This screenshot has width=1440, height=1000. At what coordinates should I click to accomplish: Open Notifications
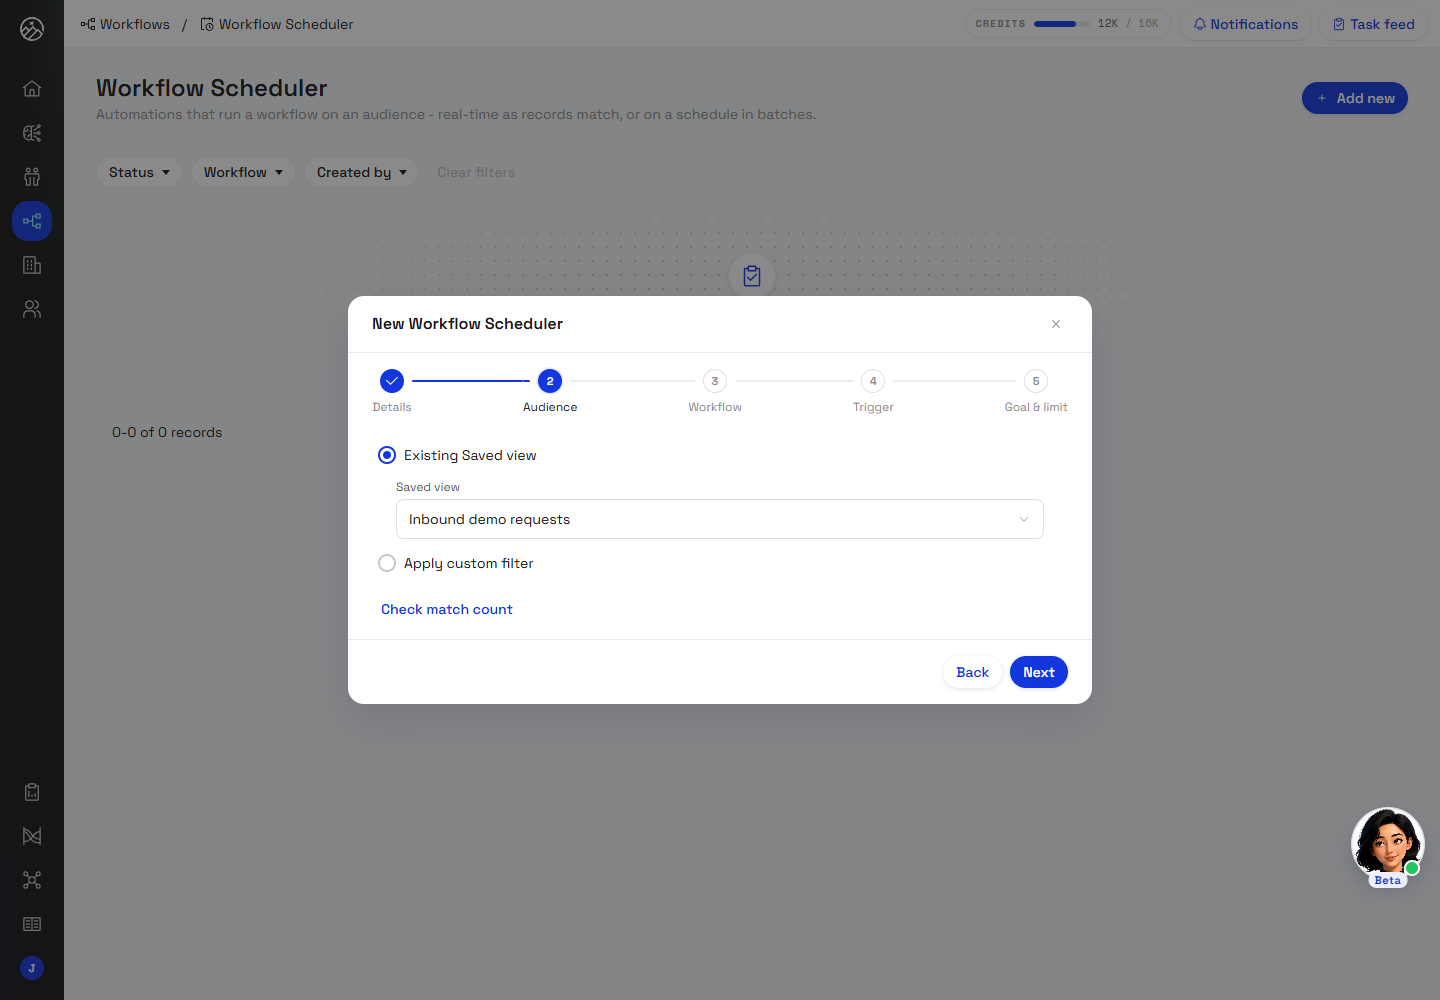(1245, 24)
